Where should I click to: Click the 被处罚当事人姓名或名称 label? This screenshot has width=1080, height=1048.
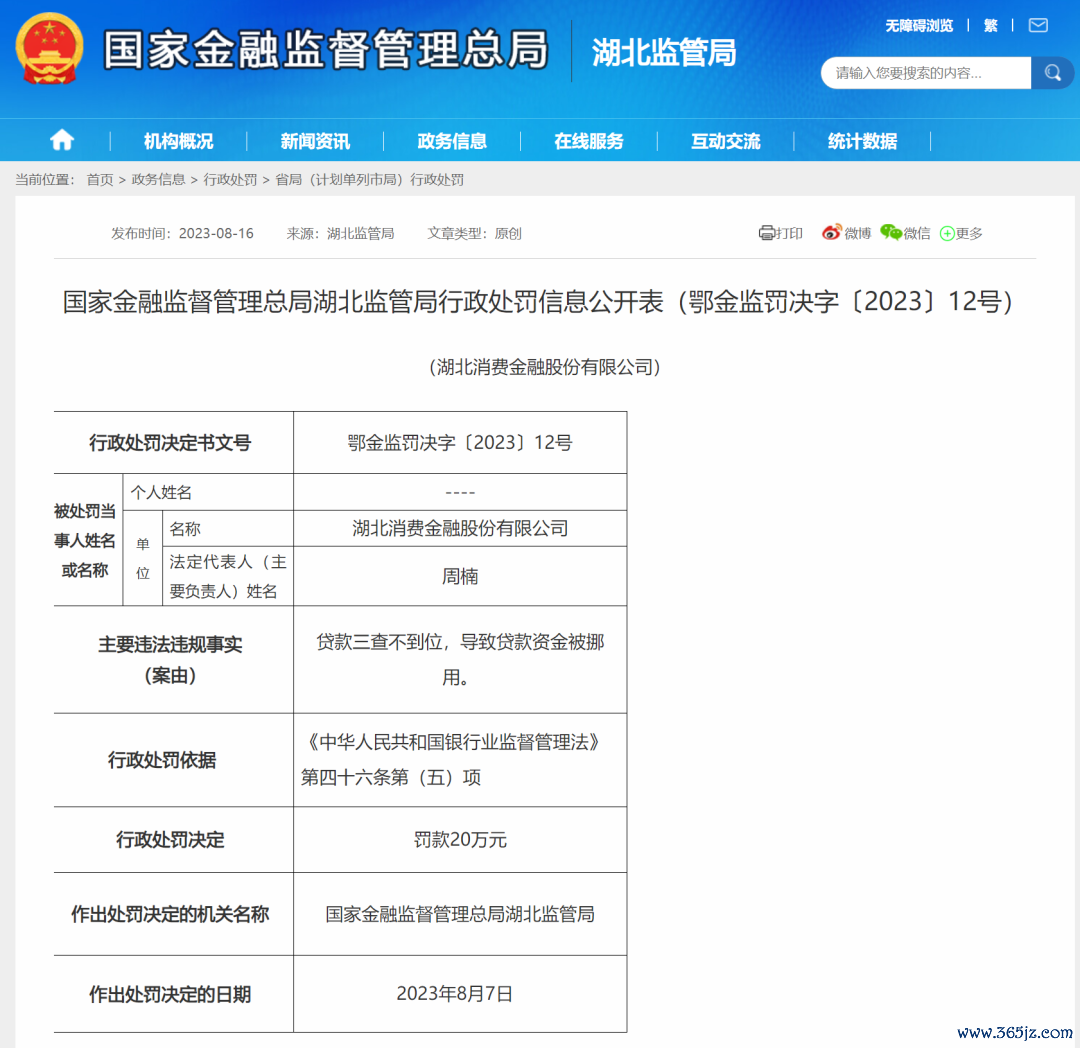[85, 541]
